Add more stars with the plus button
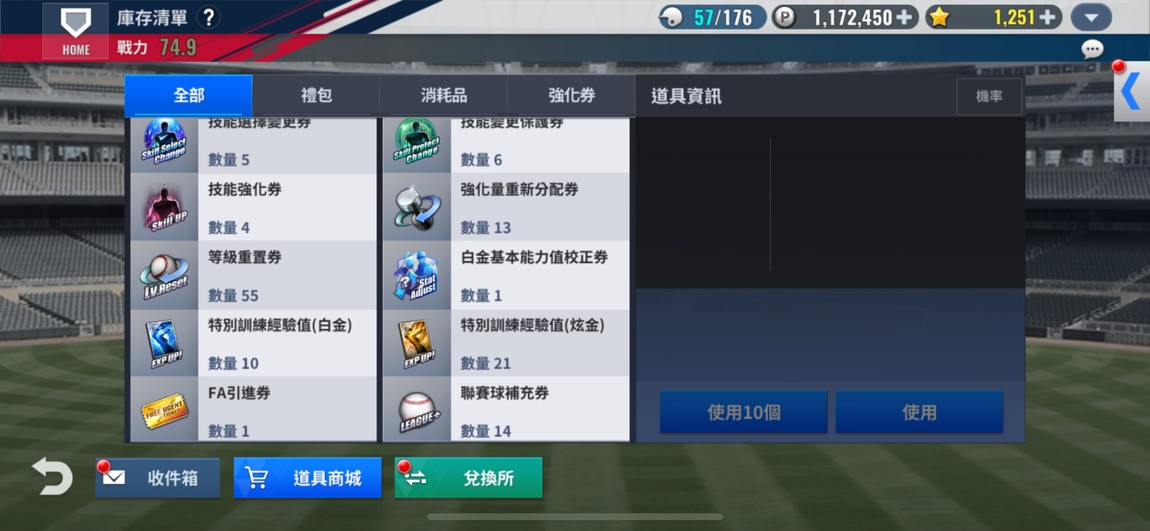The height and width of the screenshot is (531, 1150). pos(1050,17)
